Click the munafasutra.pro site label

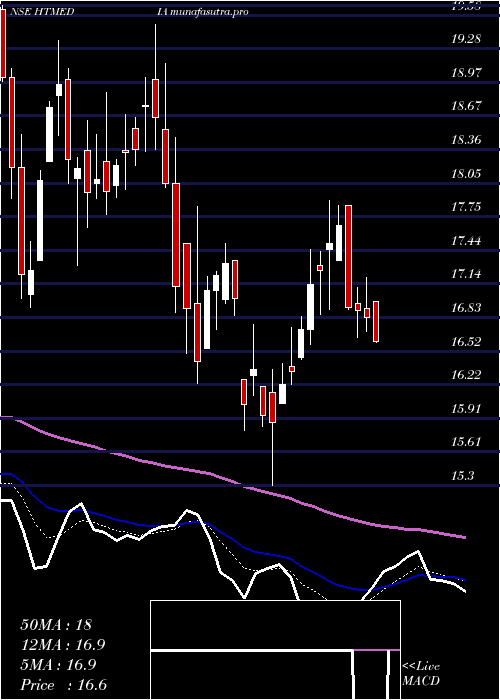[209, 12]
